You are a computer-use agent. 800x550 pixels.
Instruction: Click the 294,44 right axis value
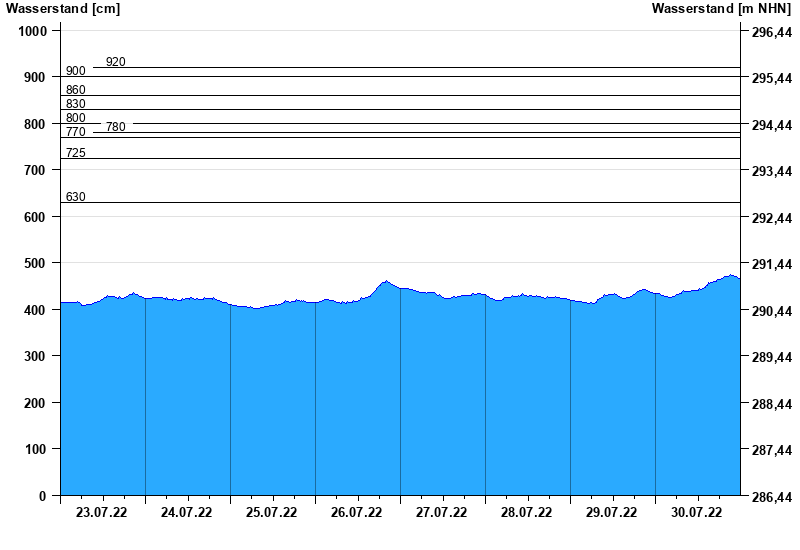coord(772,126)
